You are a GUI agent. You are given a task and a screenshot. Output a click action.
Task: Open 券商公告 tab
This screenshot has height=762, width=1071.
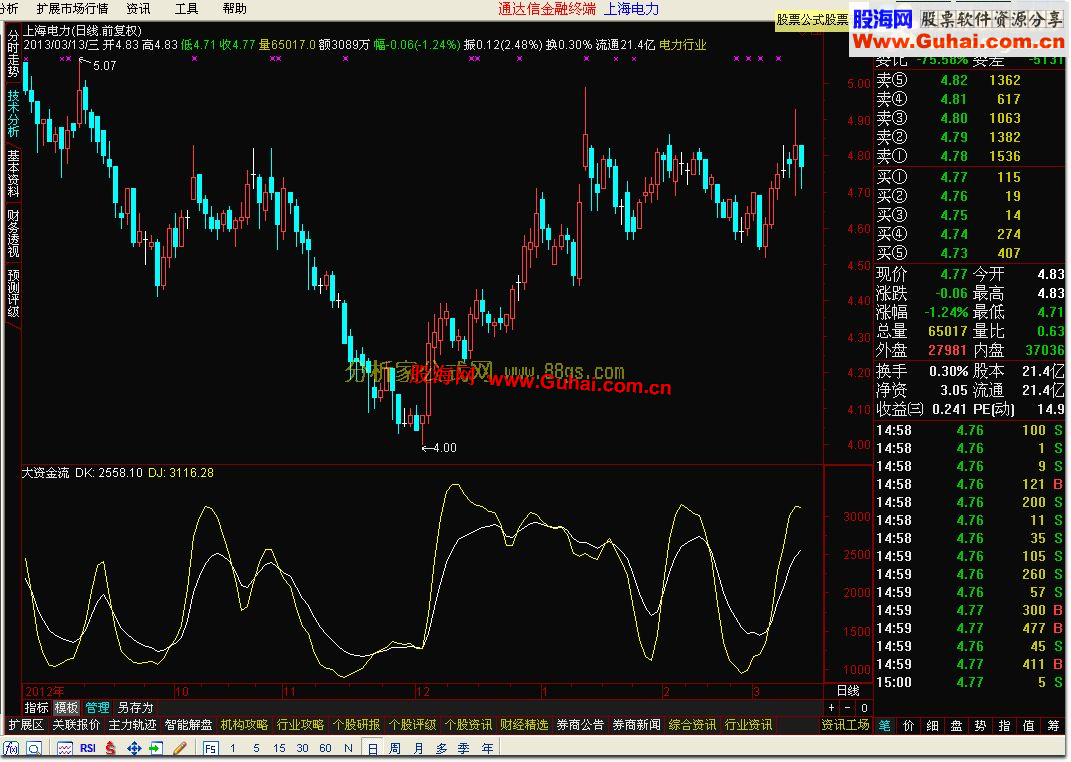581,725
